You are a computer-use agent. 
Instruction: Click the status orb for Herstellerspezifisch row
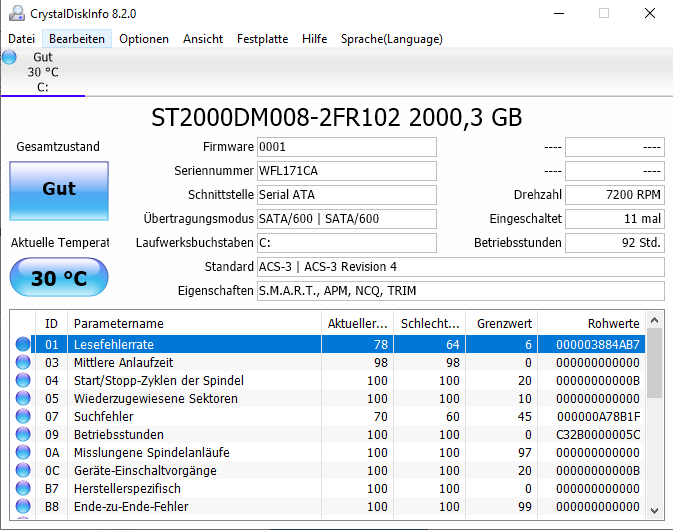tap(23, 488)
